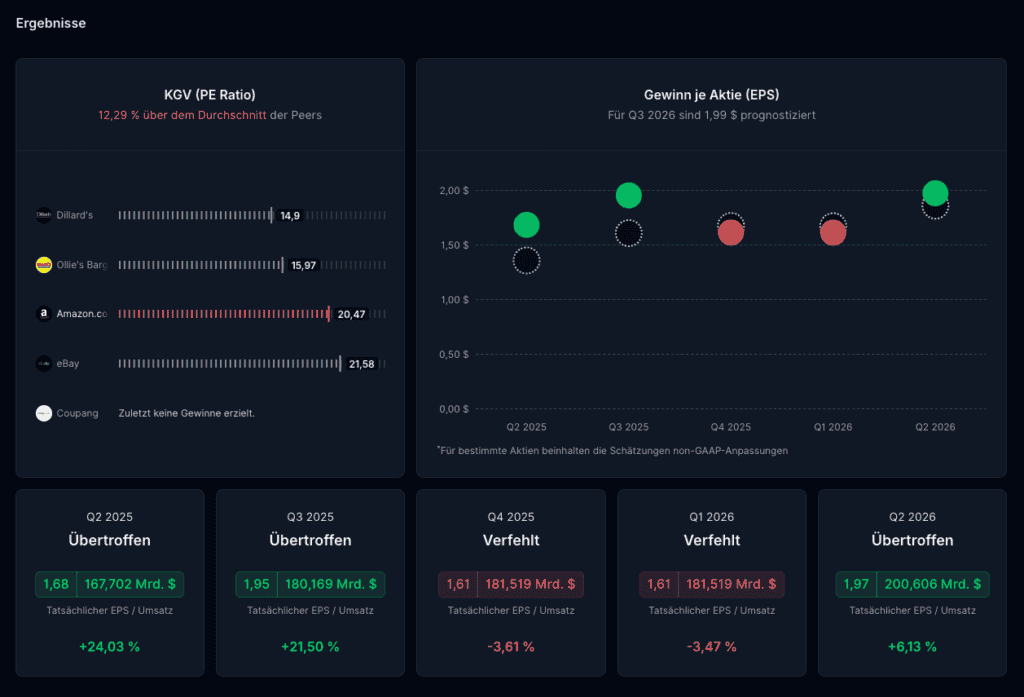Click Amazon's red PE ratio bar

tap(223, 314)
